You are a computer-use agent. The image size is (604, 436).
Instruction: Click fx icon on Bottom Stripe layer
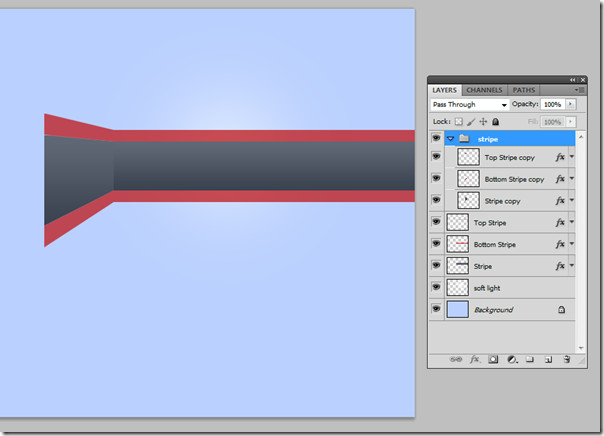560,244
